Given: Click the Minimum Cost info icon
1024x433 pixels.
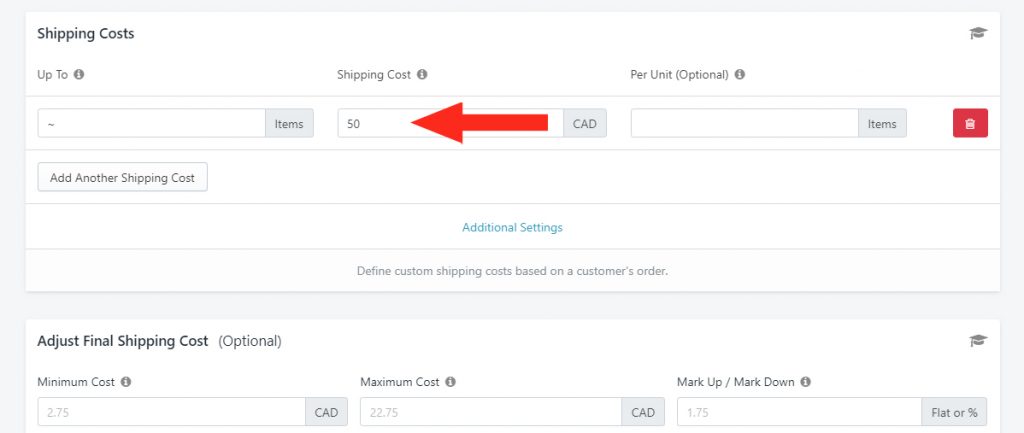Looking at the screenshot, I should coord(126,381).
